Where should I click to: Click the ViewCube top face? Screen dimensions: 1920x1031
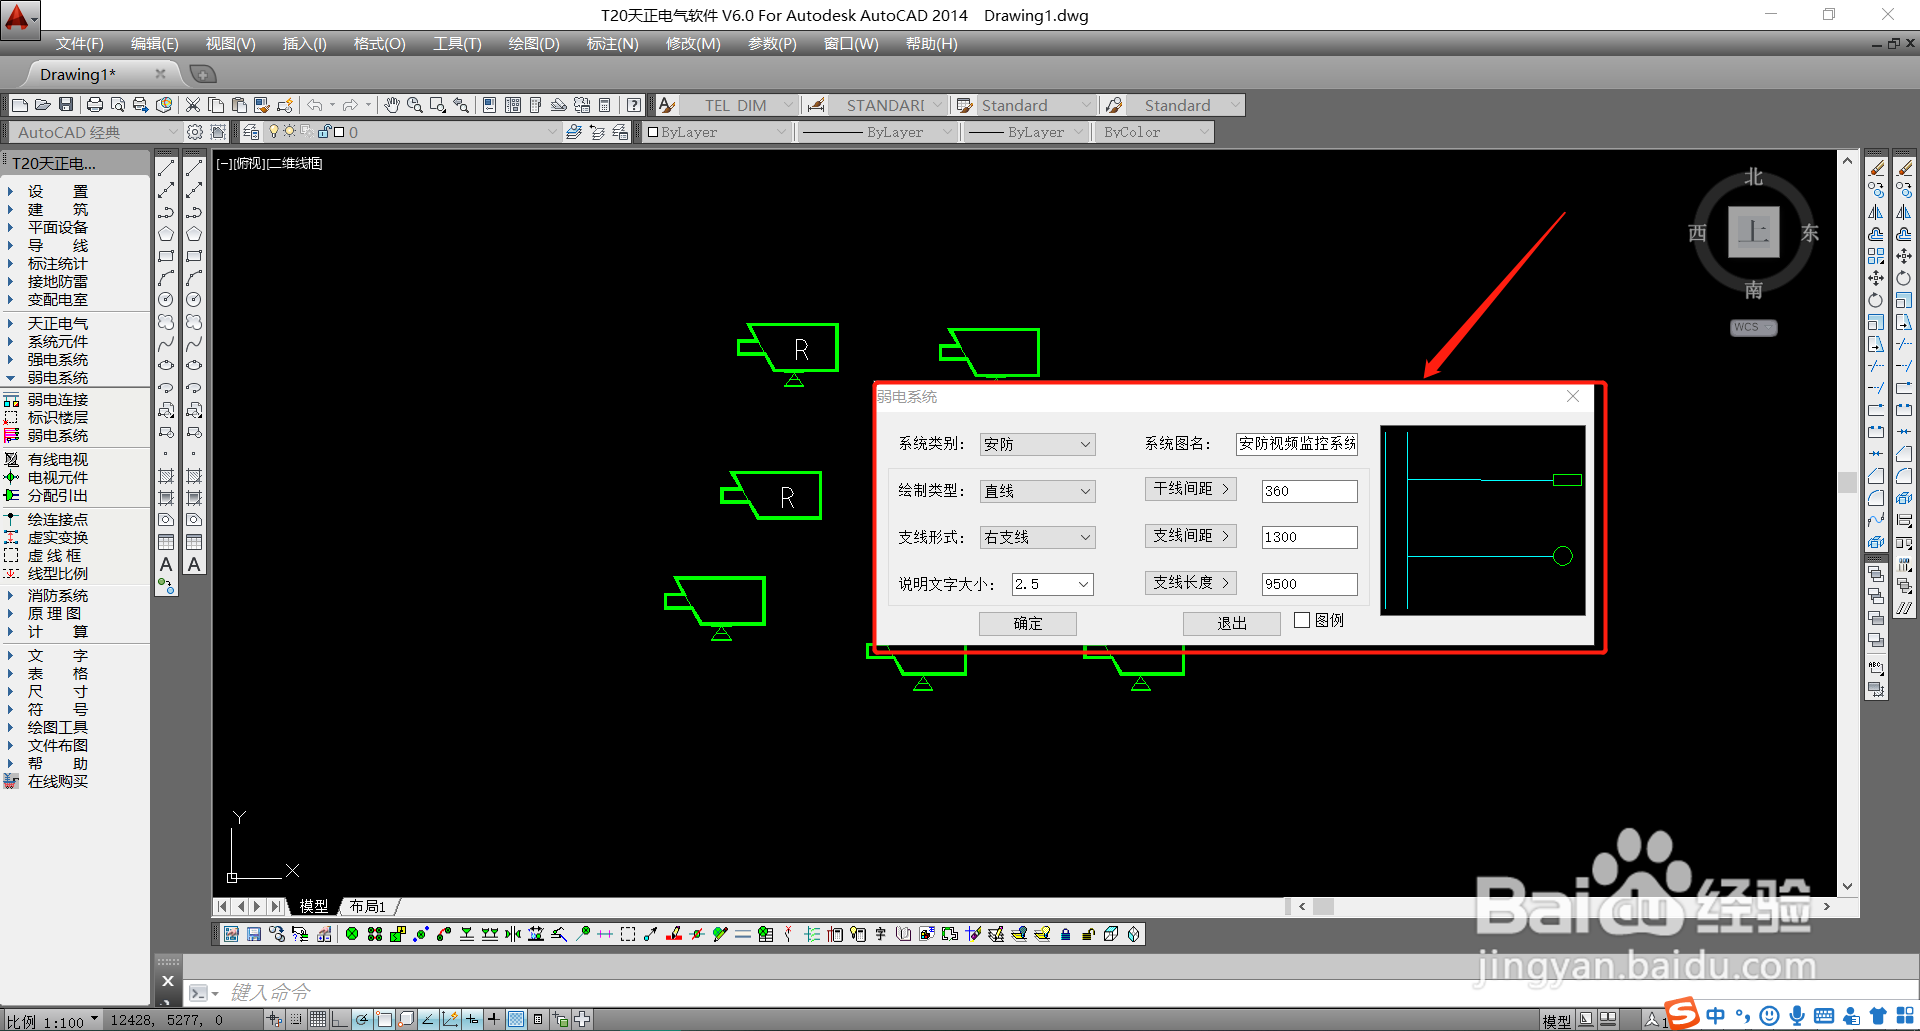(1754, 232)
